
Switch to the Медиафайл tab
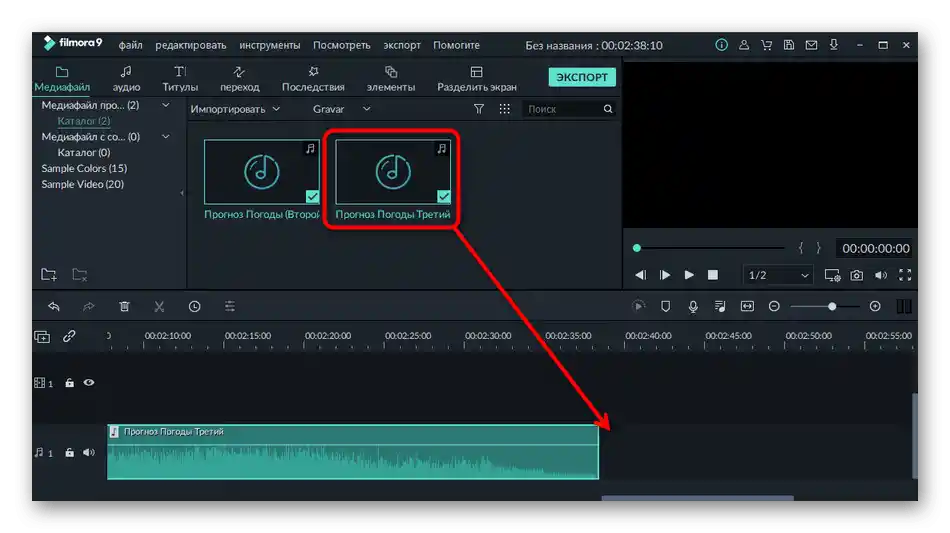62,79
